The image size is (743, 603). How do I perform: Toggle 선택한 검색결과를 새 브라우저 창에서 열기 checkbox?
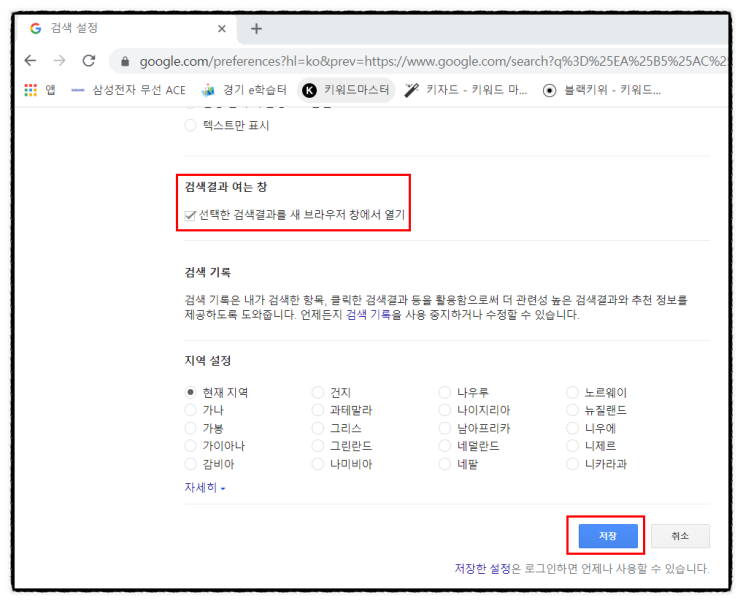[190, 216]
